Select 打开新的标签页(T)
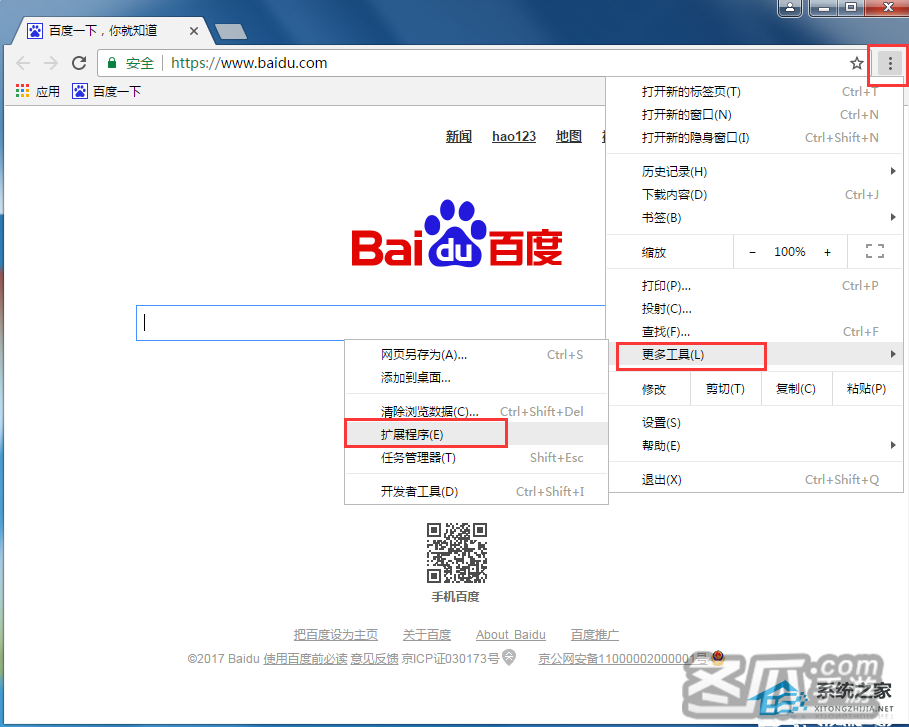 [755, 92]
